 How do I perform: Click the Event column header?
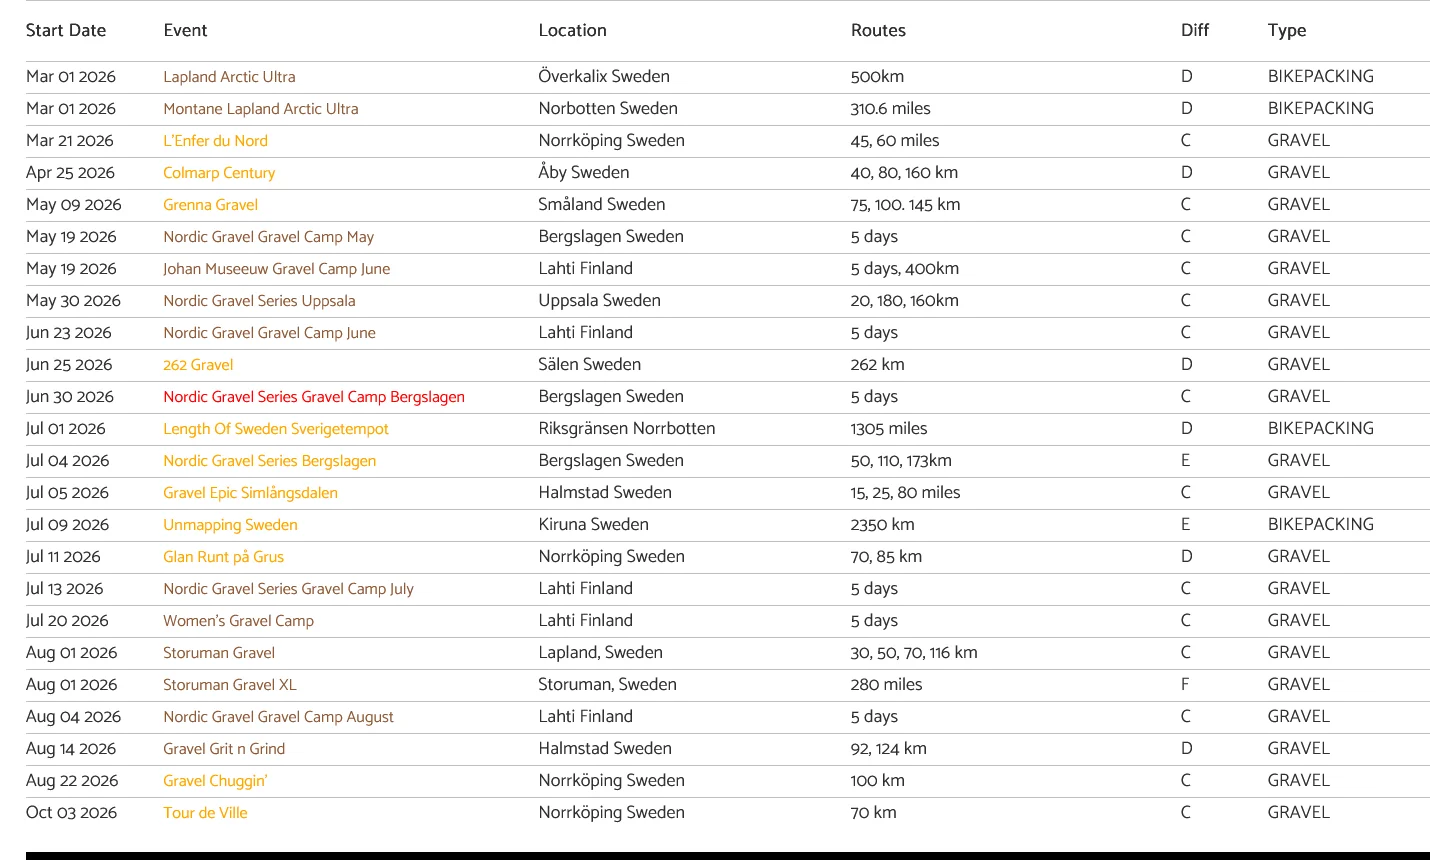(x=185, y=31)
